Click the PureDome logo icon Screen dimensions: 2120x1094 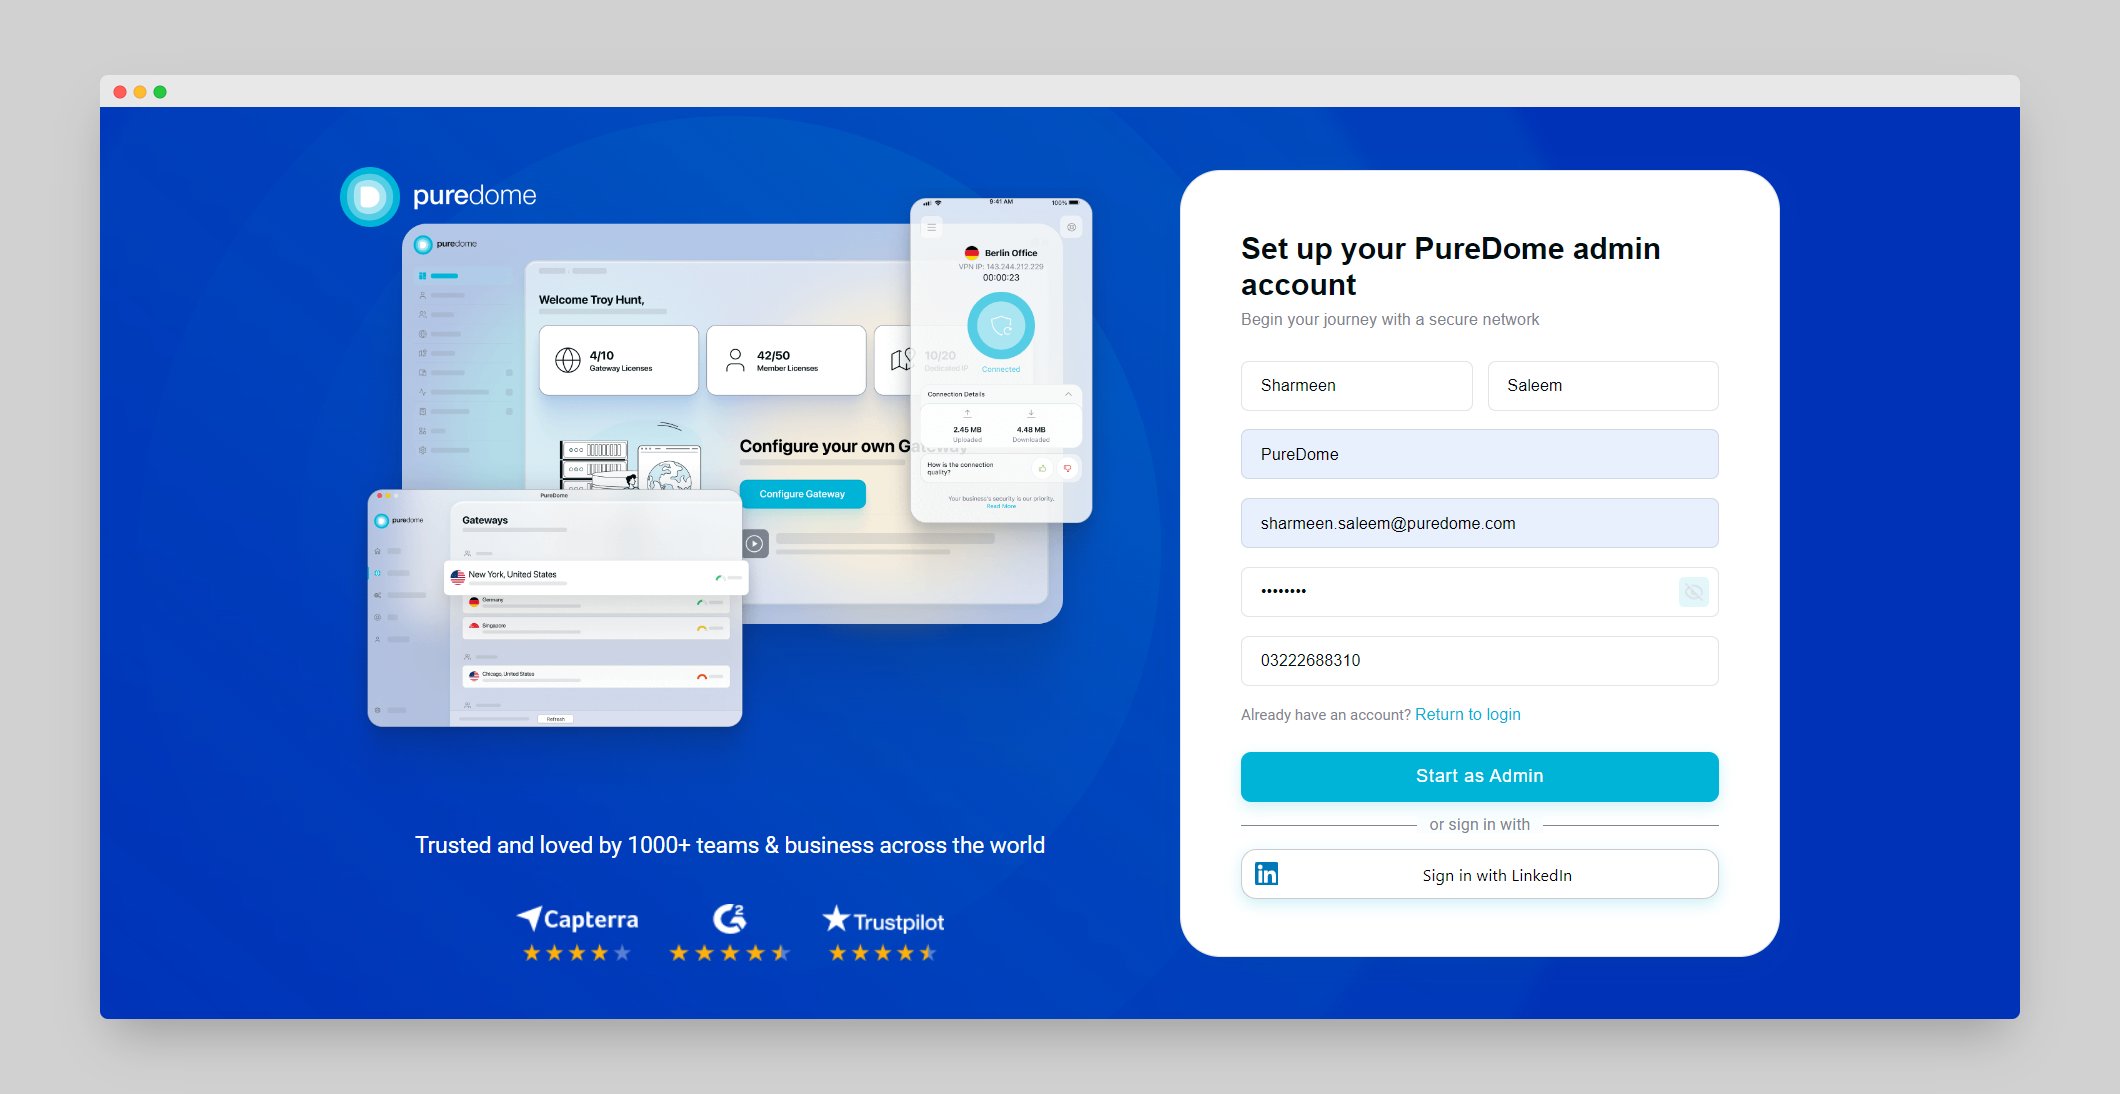click(370, 197)
